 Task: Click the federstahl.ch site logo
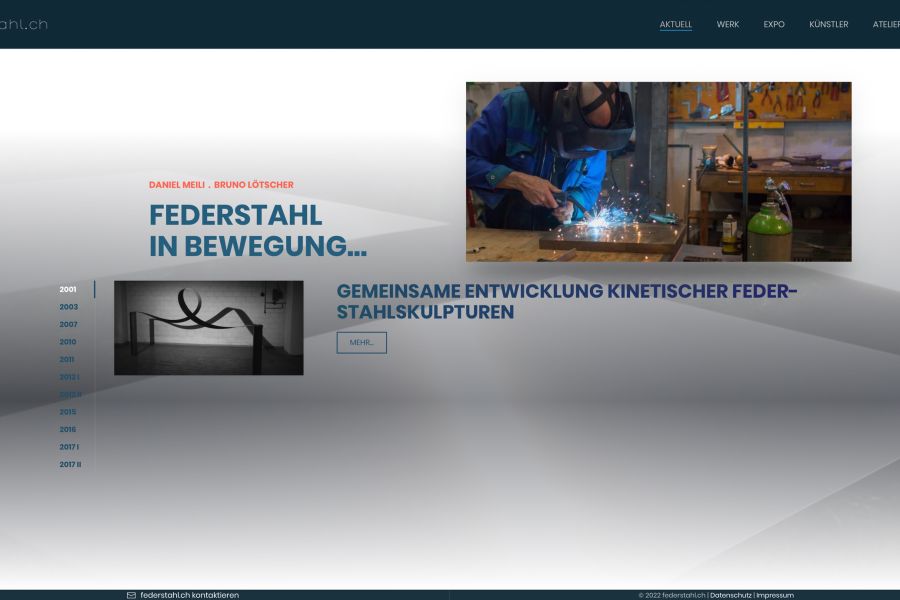[x=24, y=24]
